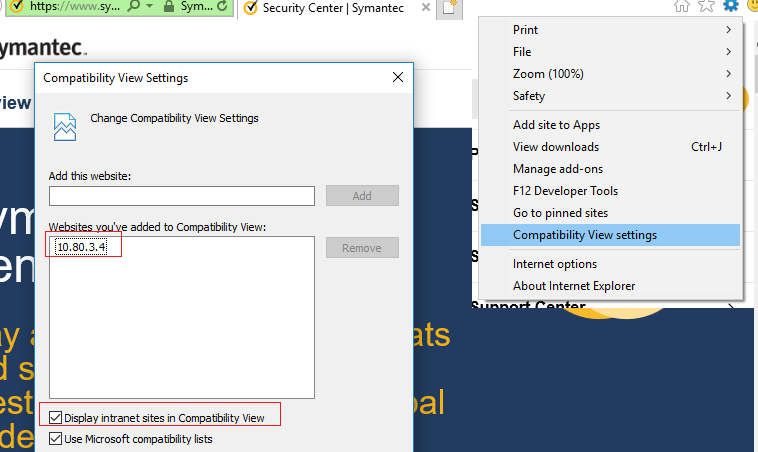Open Manage add-ons

[x=610, y=169]
